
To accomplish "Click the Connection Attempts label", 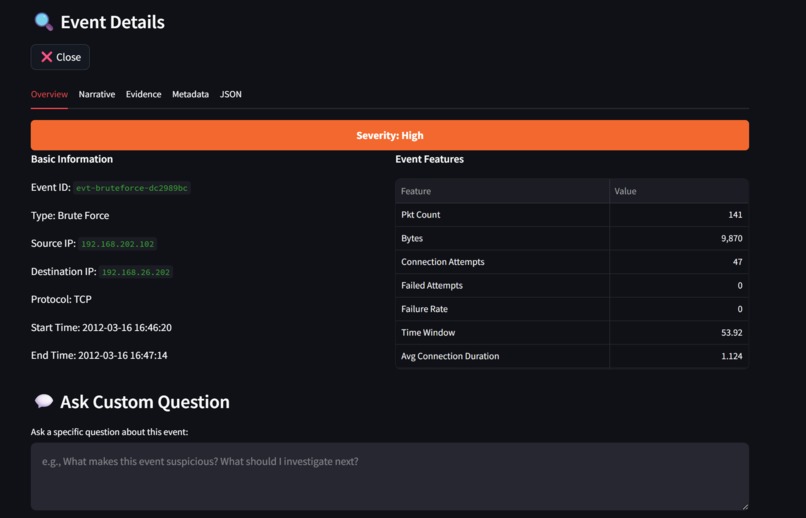I will (x=443, y=262).
